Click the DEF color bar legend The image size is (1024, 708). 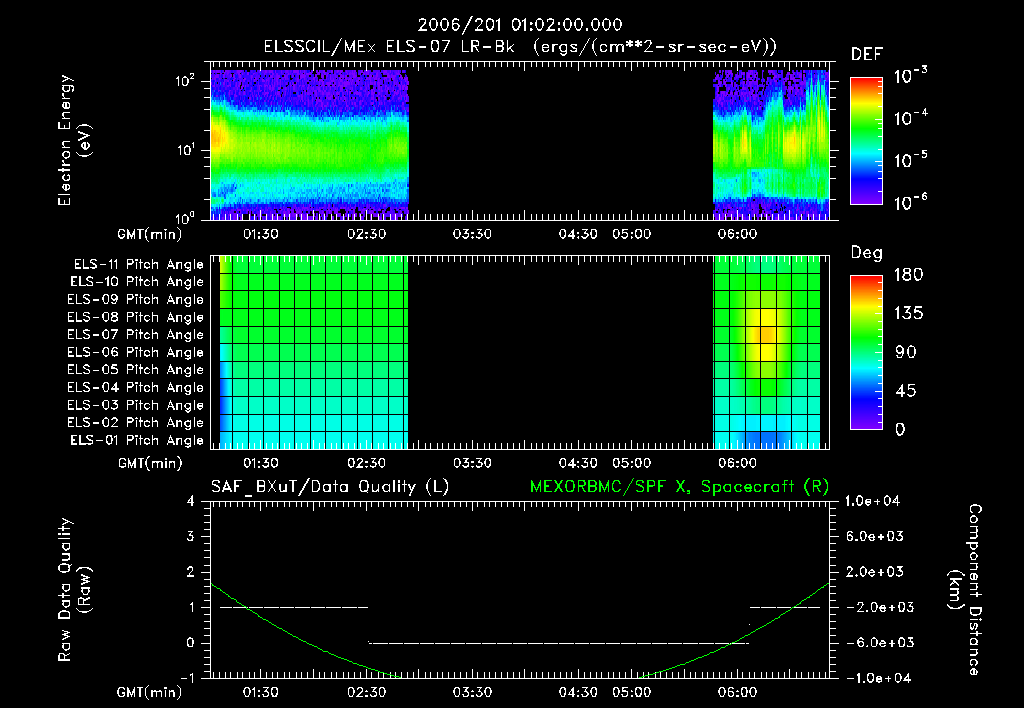point(866,140)
